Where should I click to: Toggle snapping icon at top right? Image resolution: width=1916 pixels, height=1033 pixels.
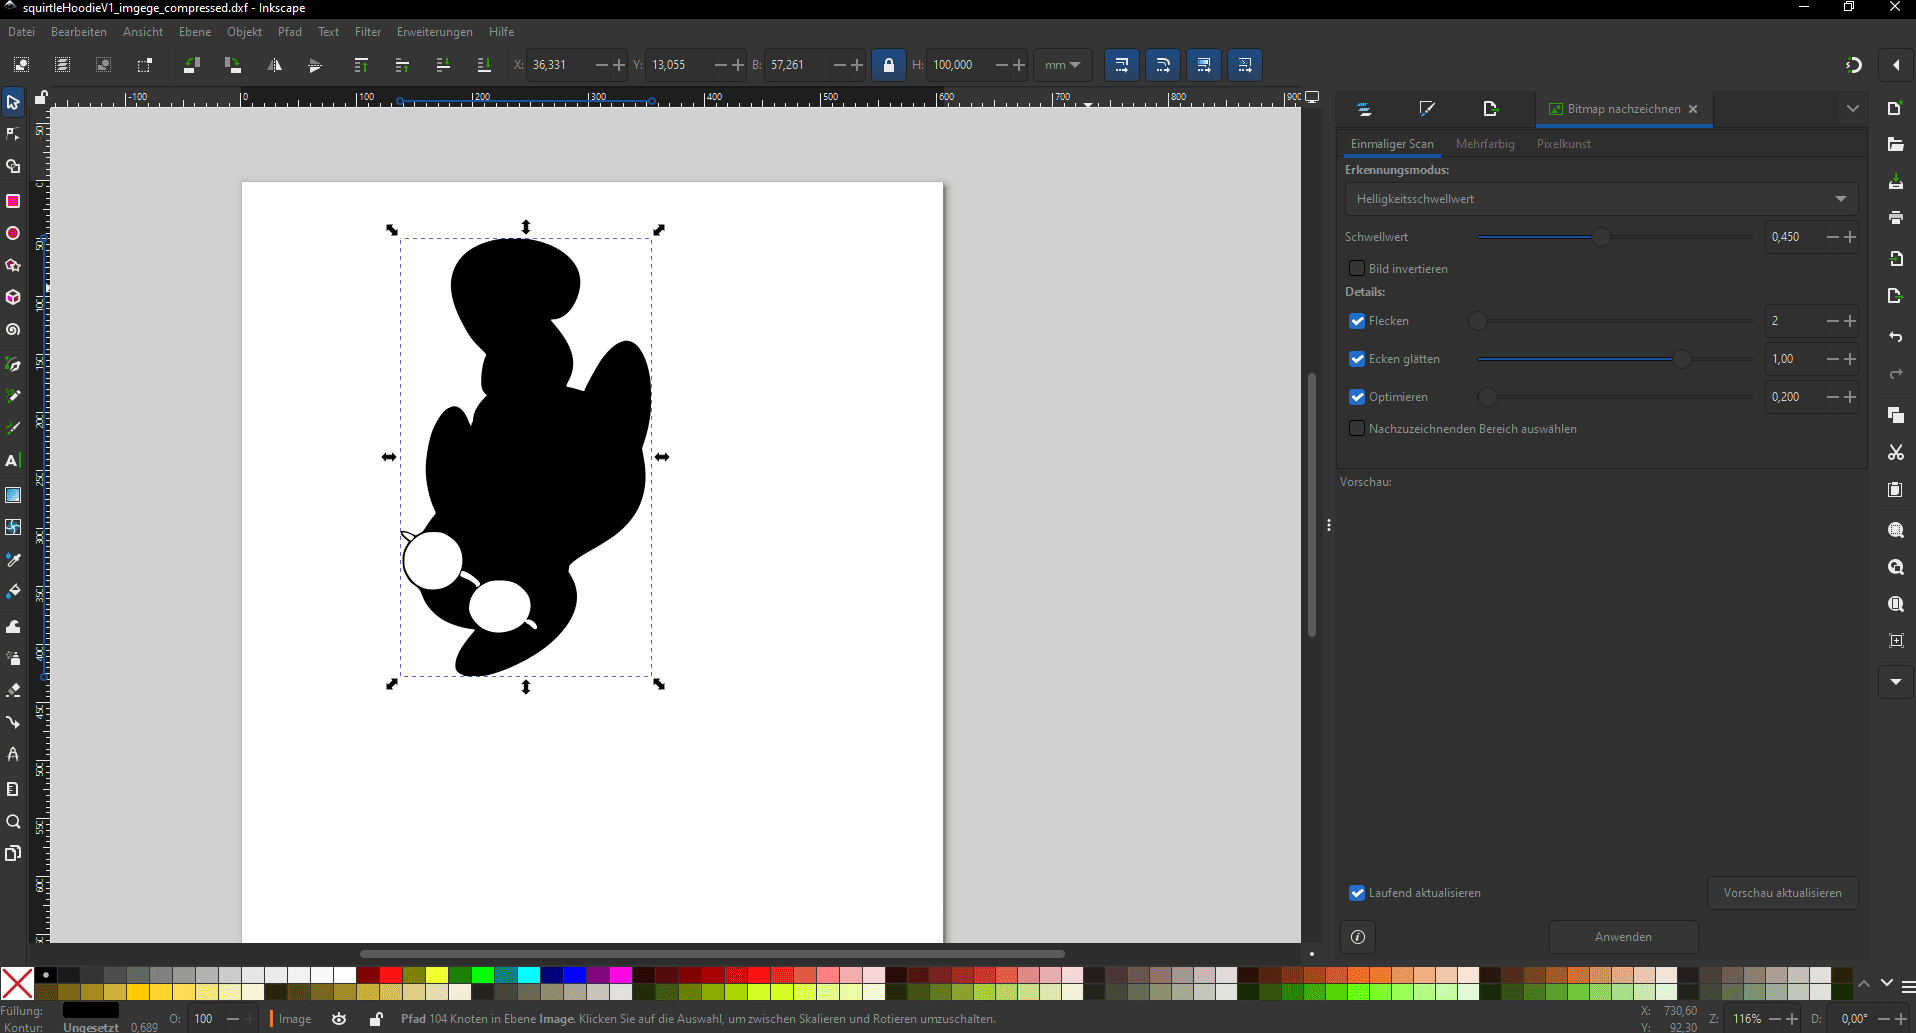(1853, 65)
